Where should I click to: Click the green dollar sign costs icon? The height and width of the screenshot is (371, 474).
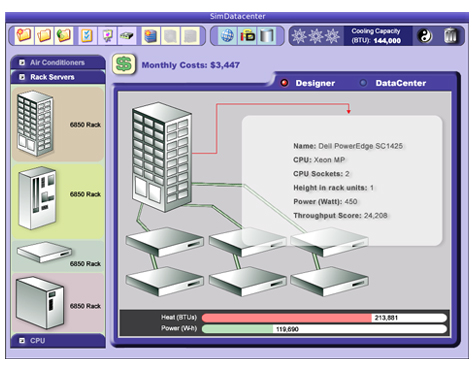coord(124,64)
